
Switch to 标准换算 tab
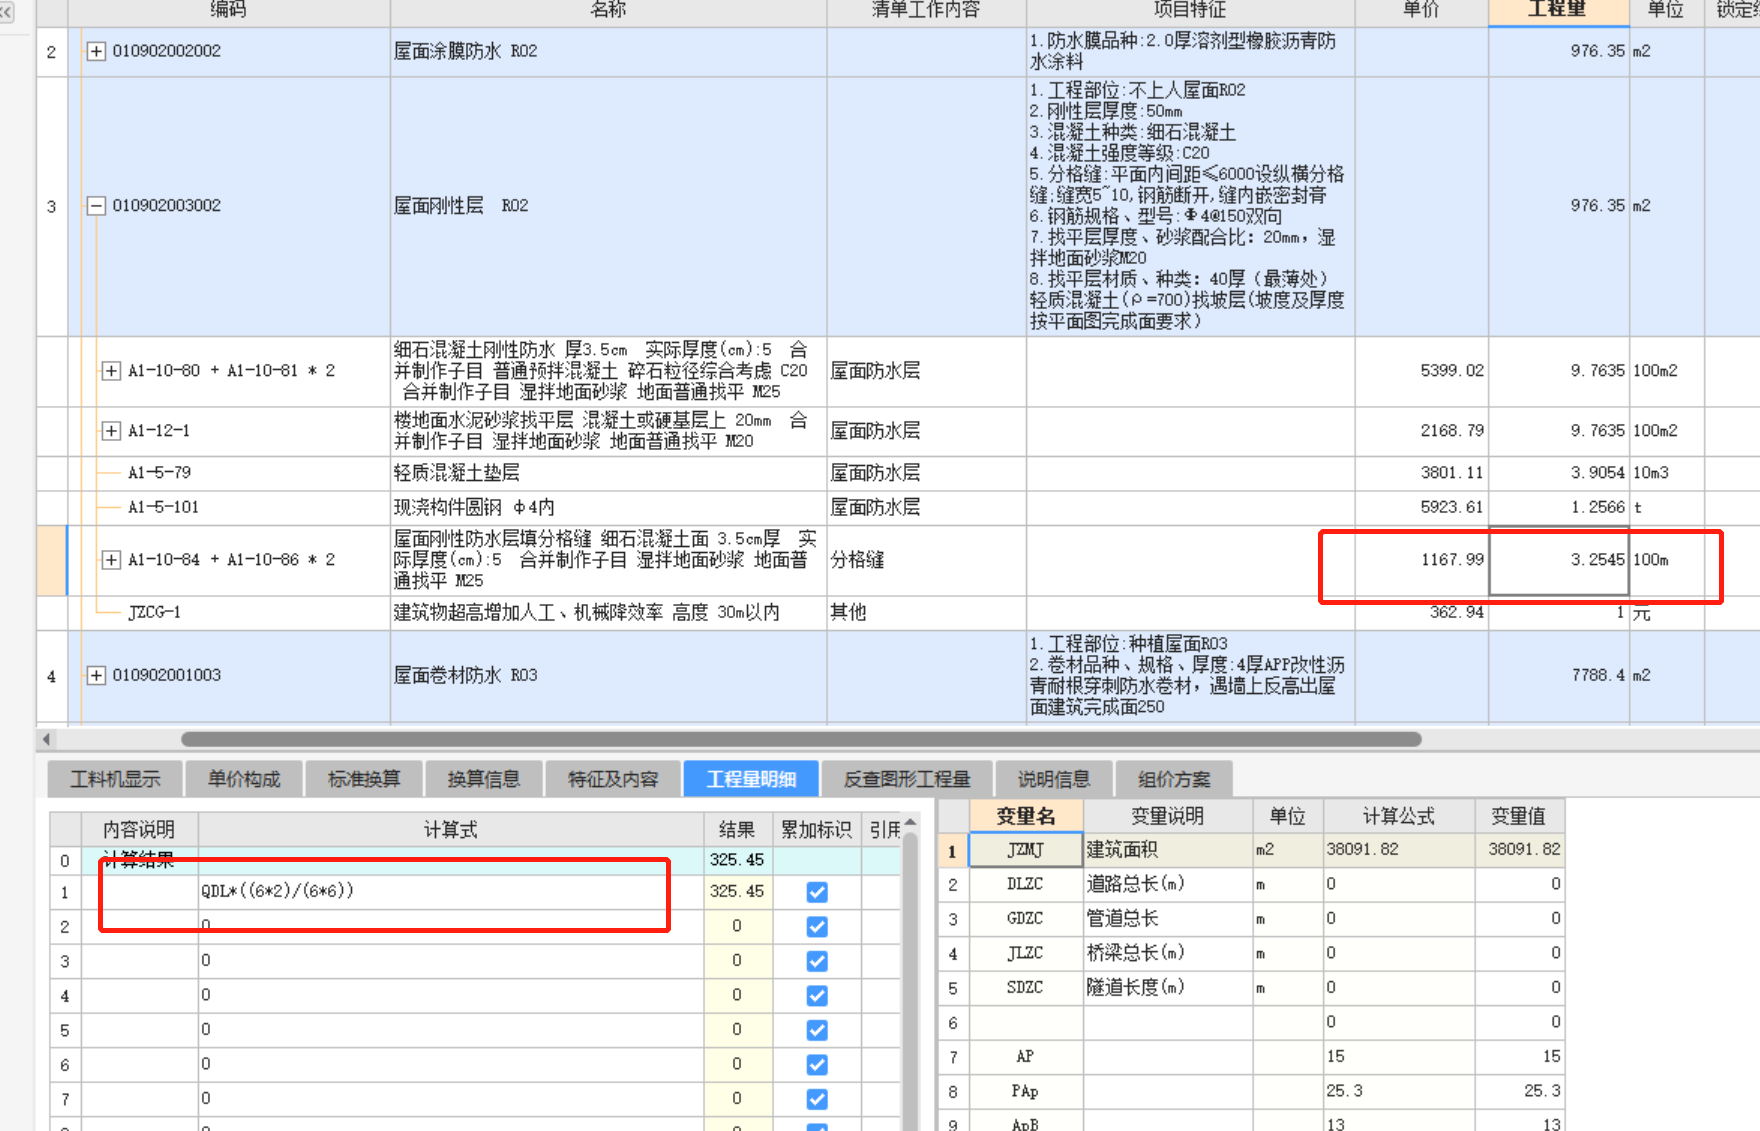(x=364, y=779)
